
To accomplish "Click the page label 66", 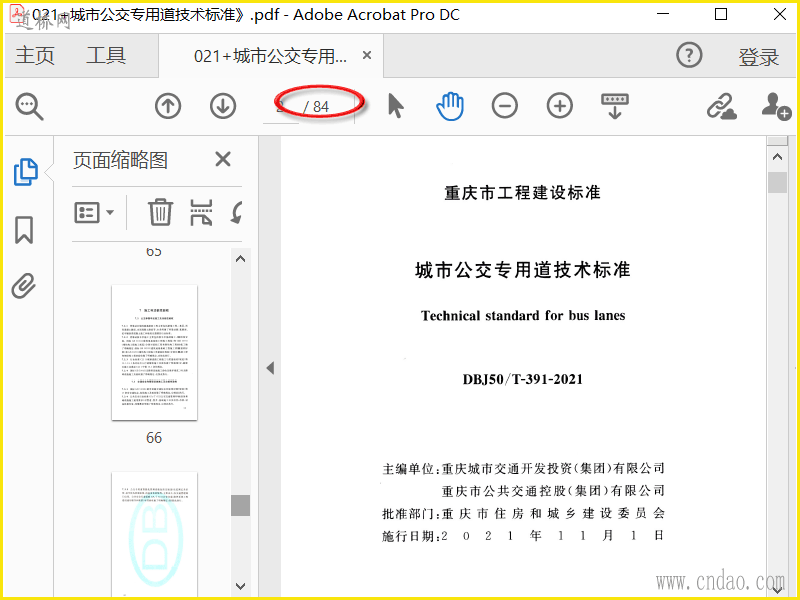I will pyautogui.click(x=154, y=438).
